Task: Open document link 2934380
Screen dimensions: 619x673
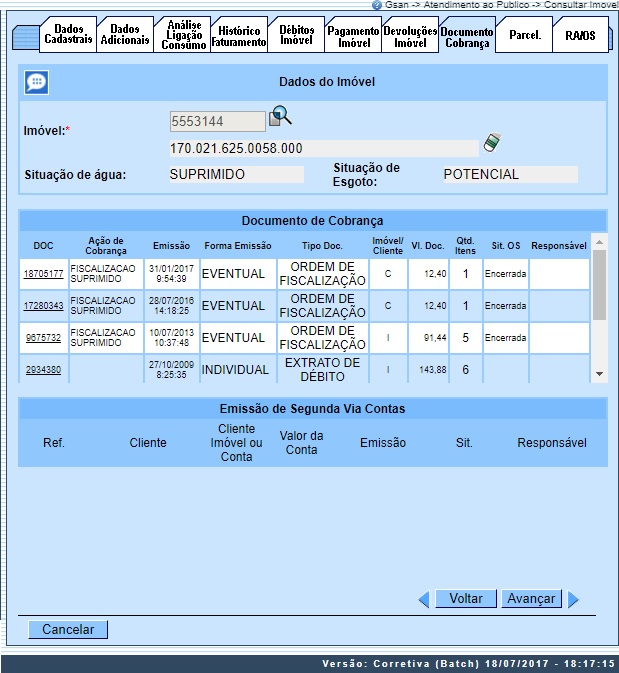Action: [x=43, y=370]
